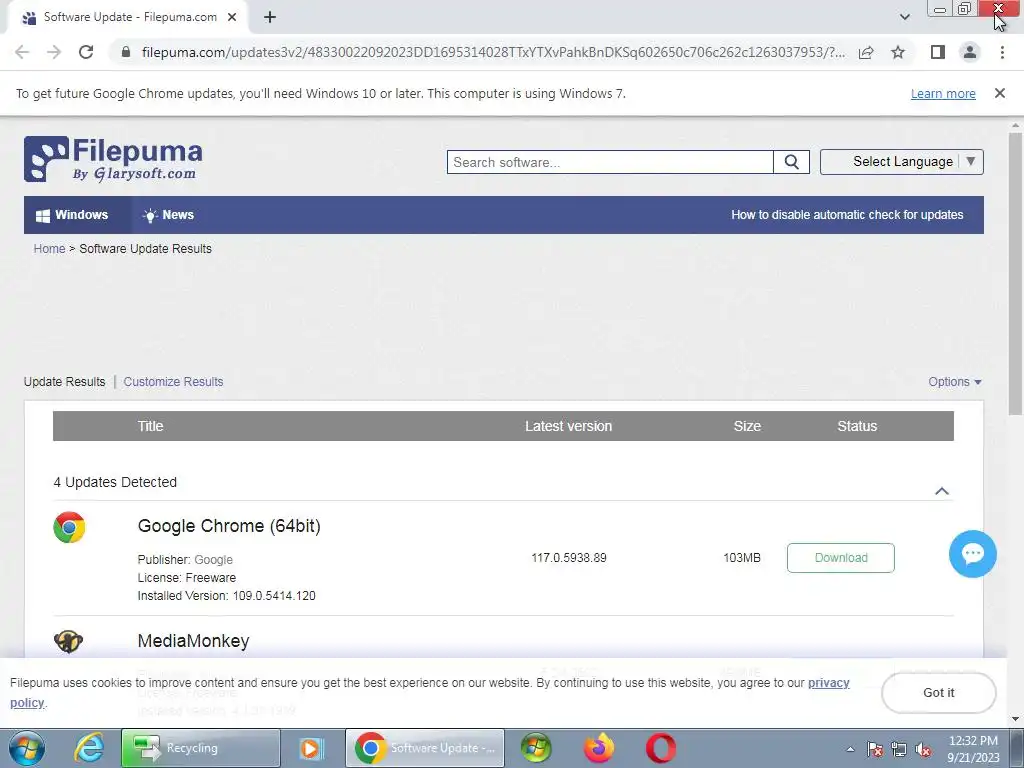Click the Size column header

[747, 426]
